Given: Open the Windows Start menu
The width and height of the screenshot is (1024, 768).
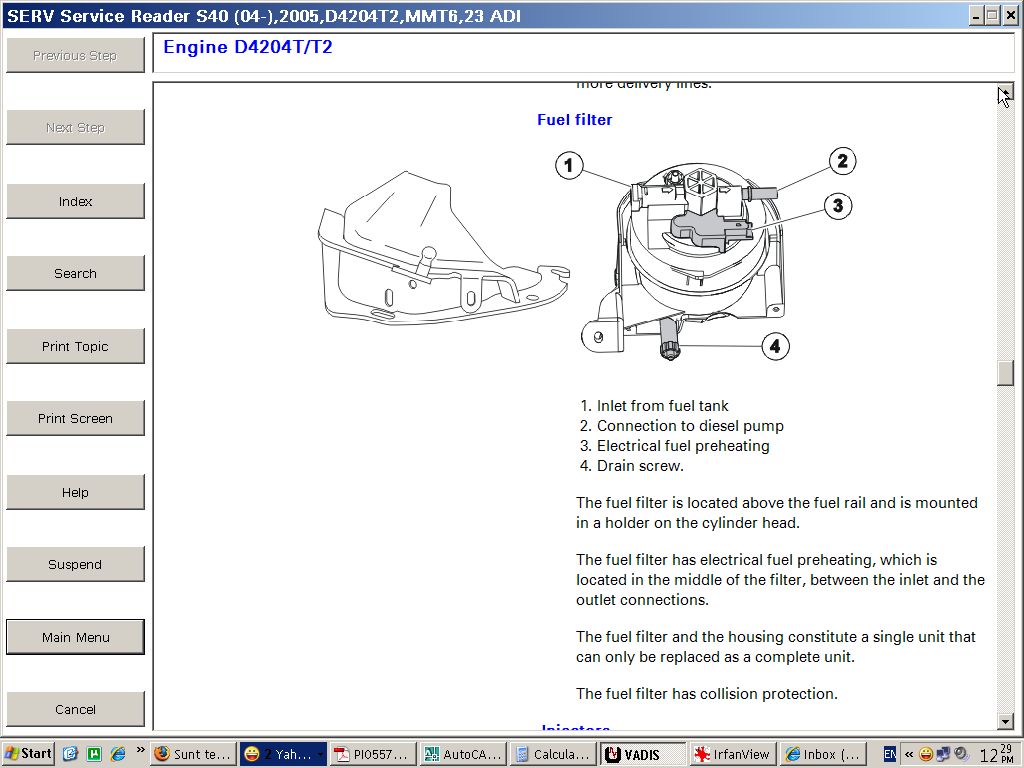Looking at the screenshot, I should tap(28, 754).
